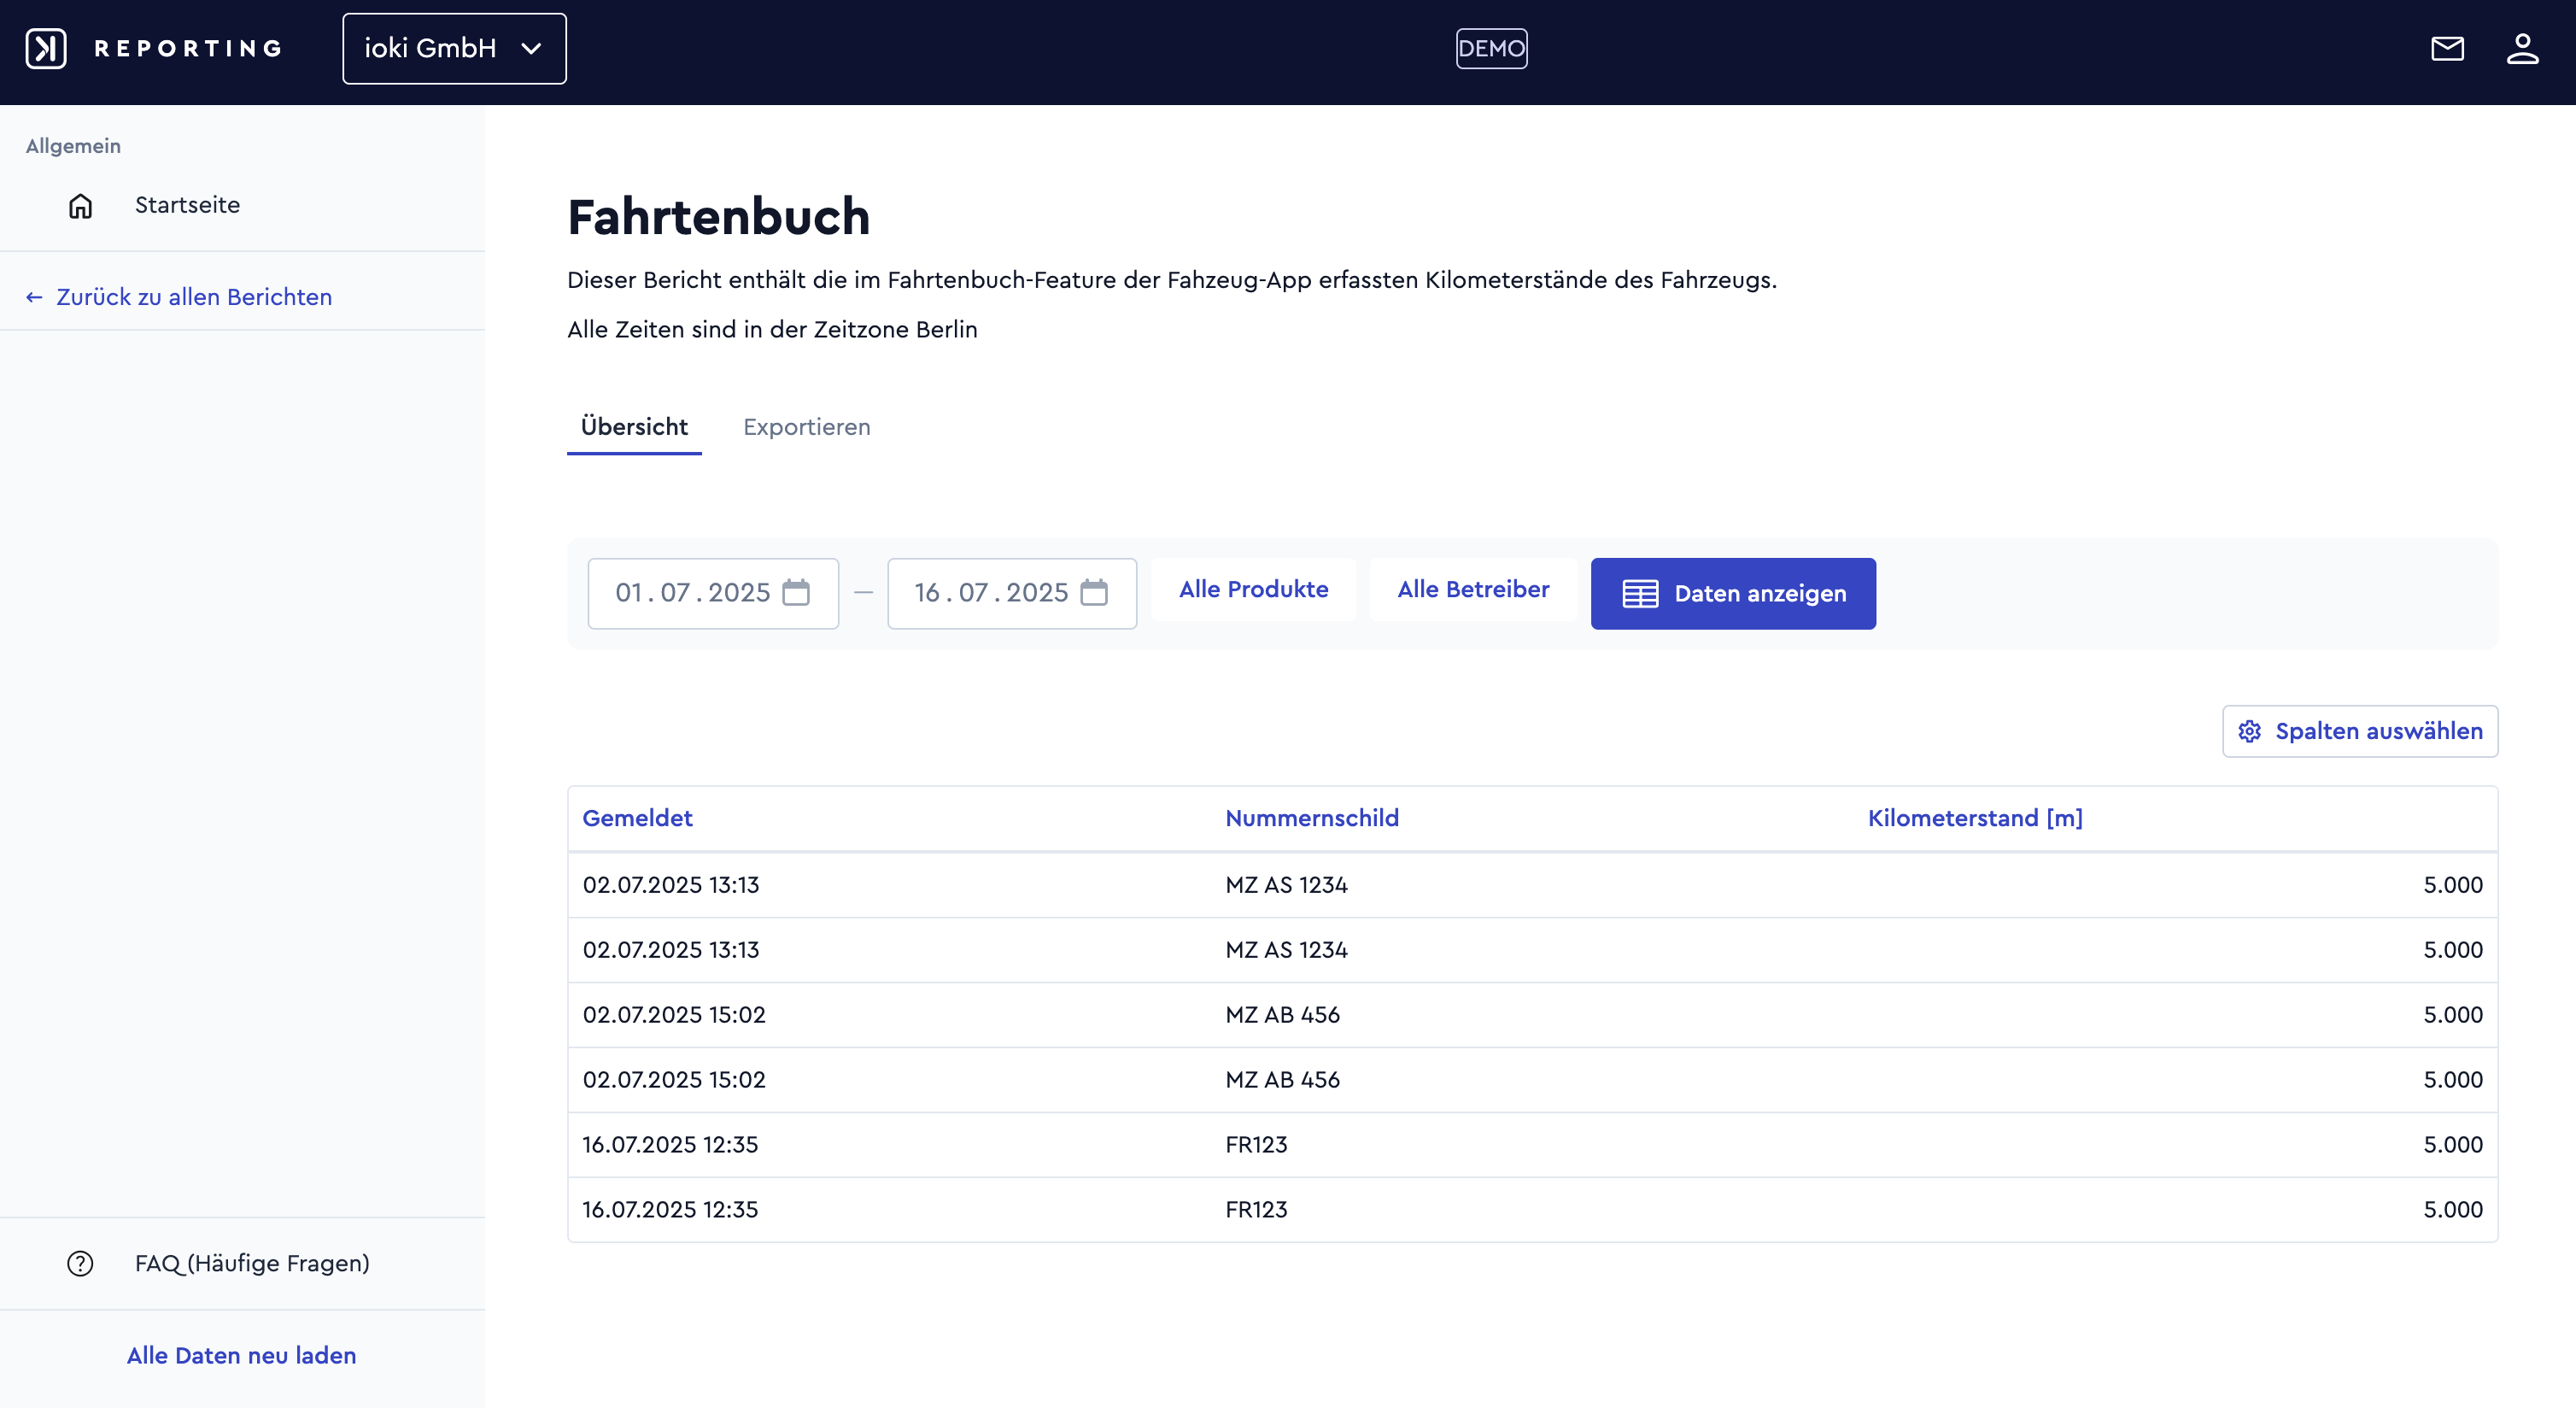
Task: Switch to the Exportieren tab
Action: click(806, 427)
